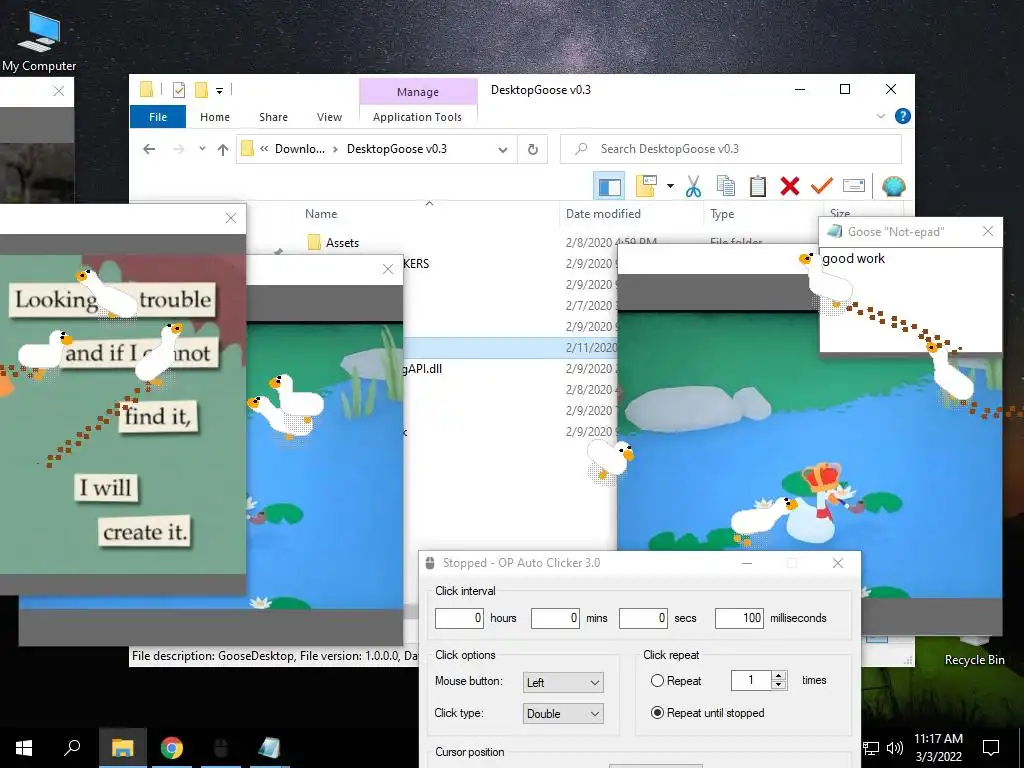Click the rename icon in Explorer toolbar

point(854,186)
